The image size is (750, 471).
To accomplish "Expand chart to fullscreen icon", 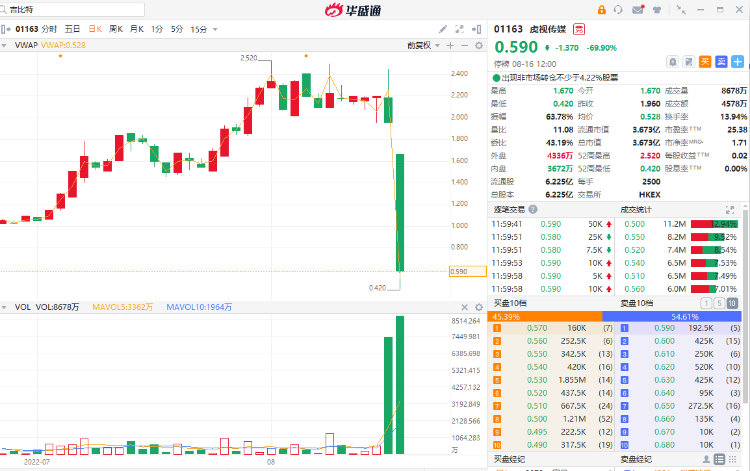I will coord(460,29).
